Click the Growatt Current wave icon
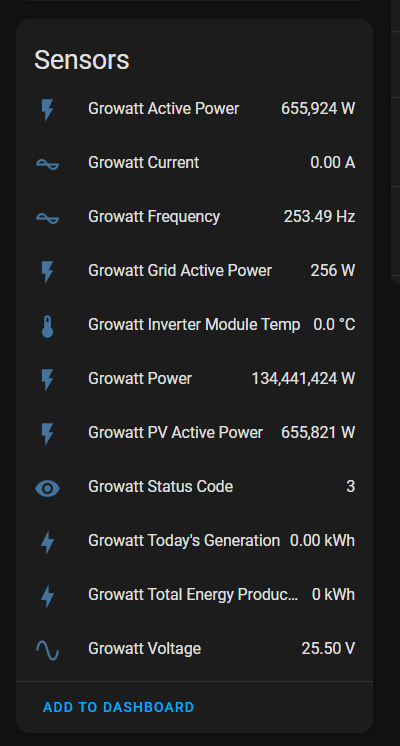Screen dimensions: 400x746 (48, 164)
